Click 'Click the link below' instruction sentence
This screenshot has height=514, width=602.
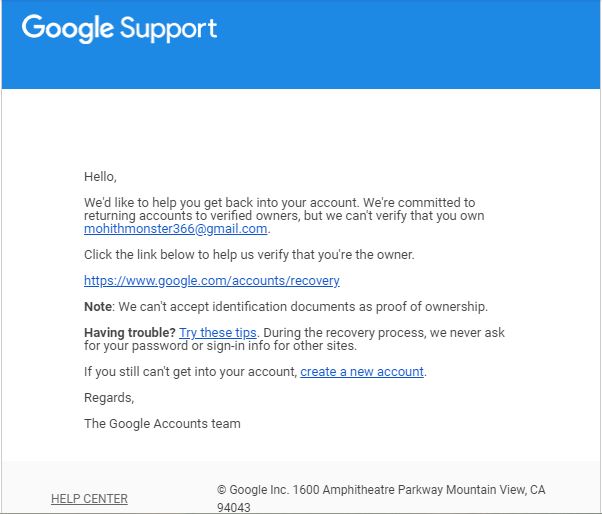249,255
